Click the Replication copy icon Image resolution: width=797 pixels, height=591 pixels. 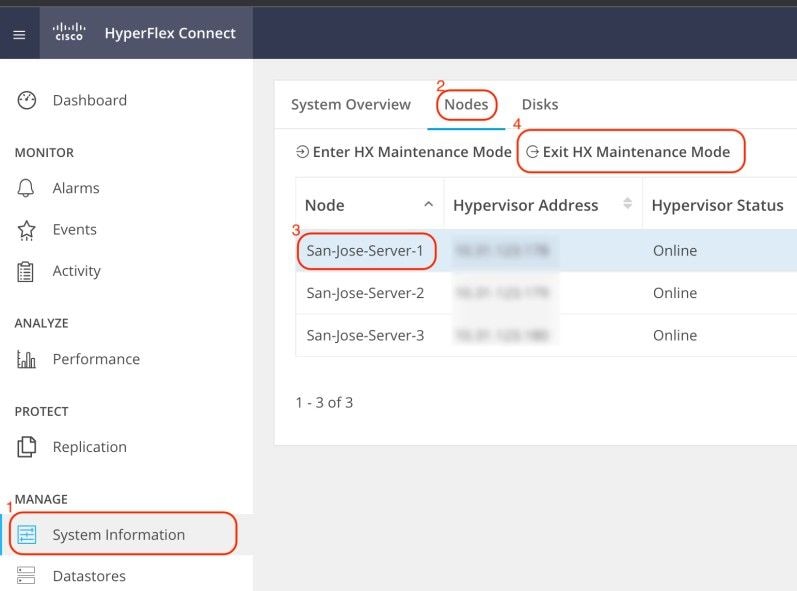[26, 447]
